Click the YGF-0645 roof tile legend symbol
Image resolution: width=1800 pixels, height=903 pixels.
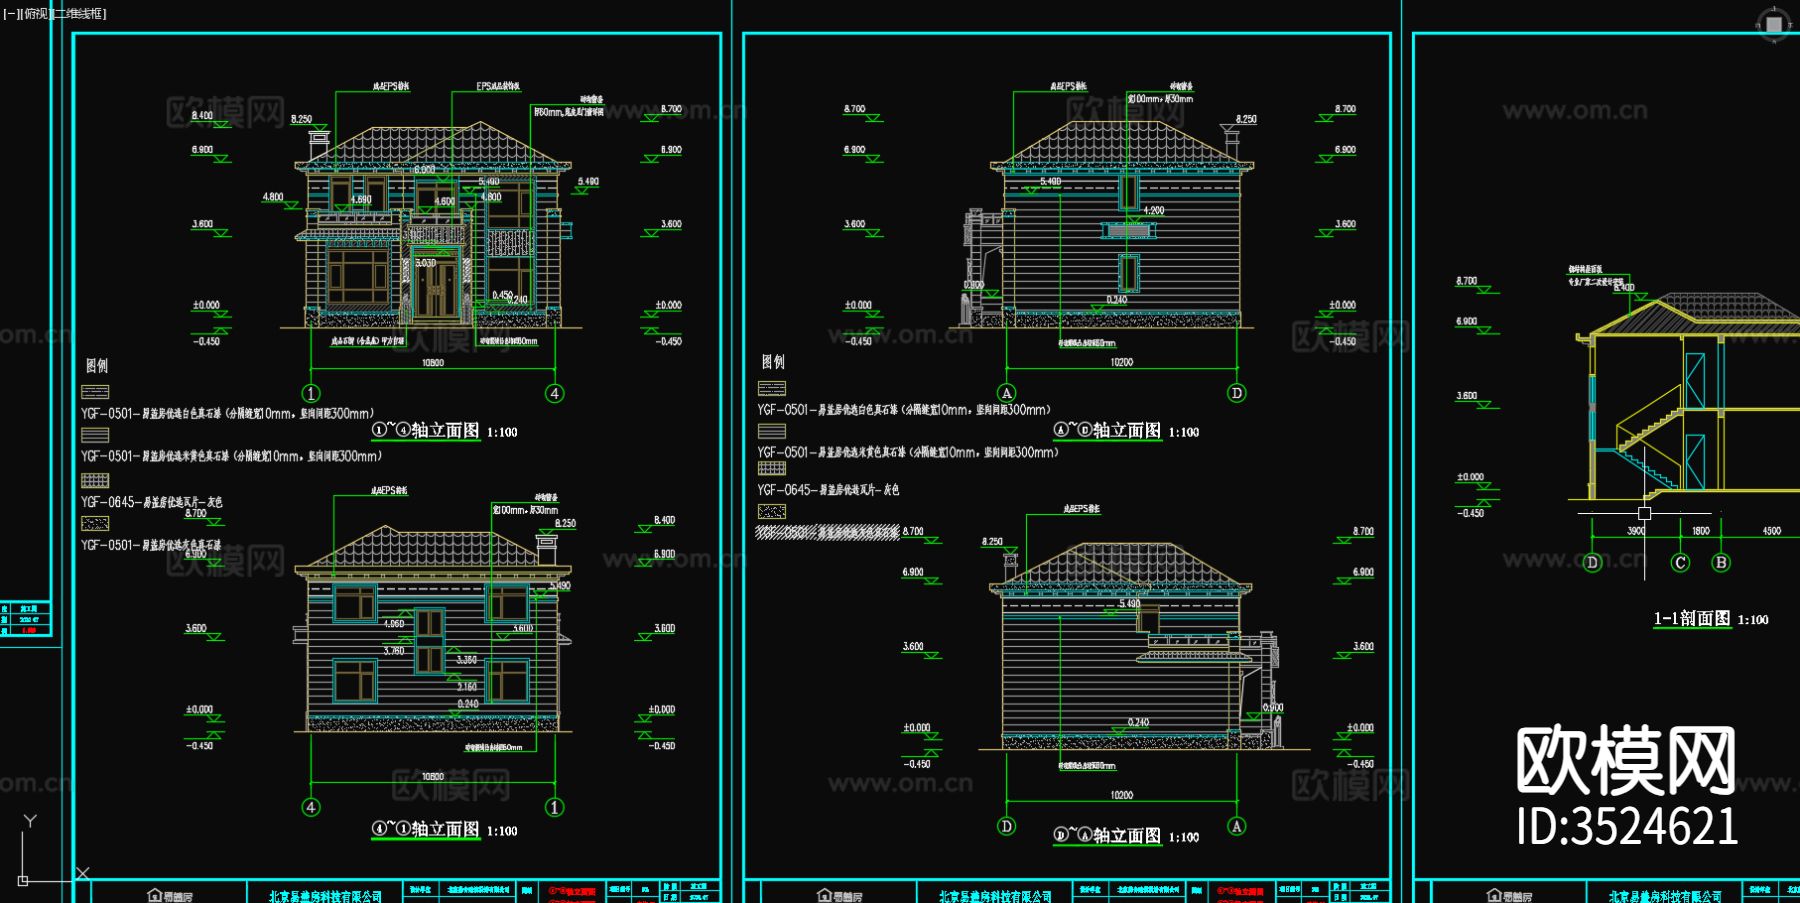click(x=95, y=479)
